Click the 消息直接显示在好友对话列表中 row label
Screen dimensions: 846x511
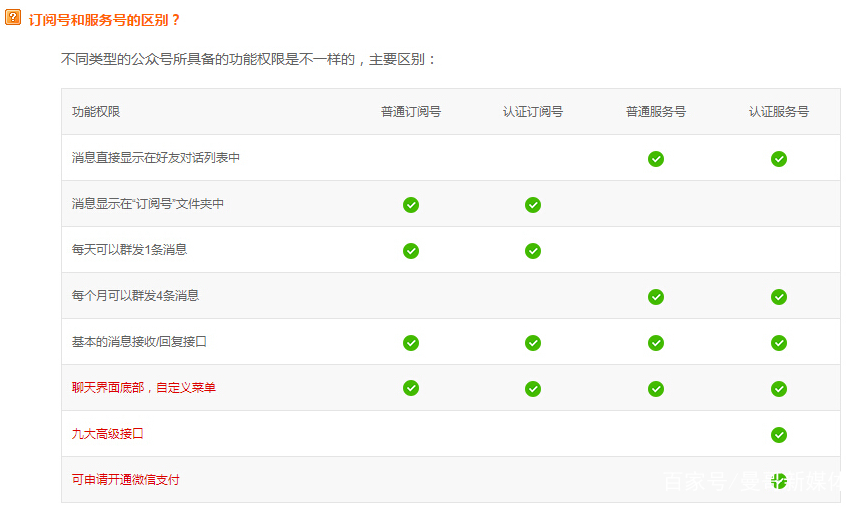[155, 158]
